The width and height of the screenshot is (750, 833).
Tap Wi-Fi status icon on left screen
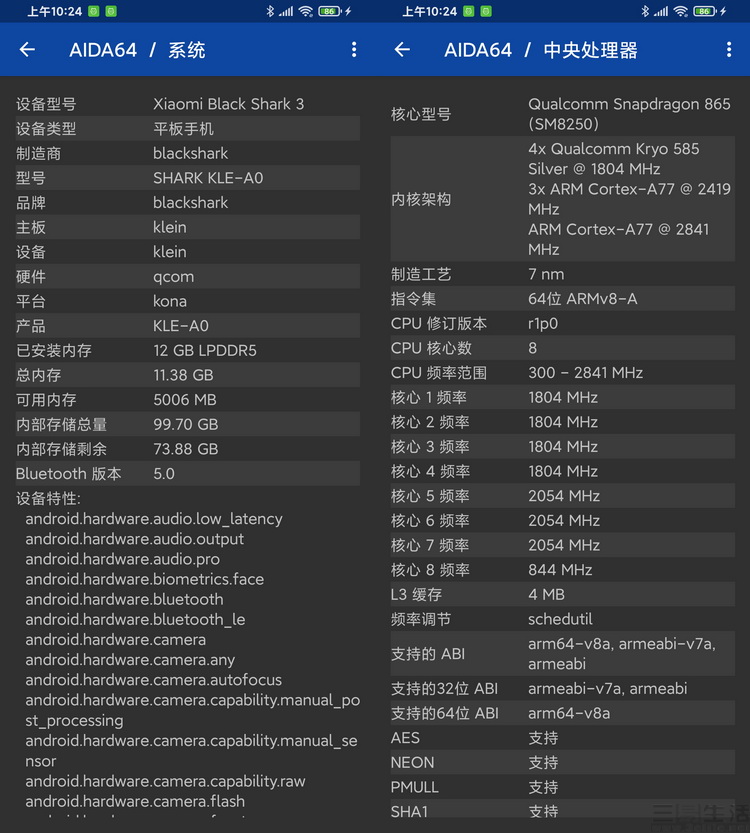(x=305, y=11)
